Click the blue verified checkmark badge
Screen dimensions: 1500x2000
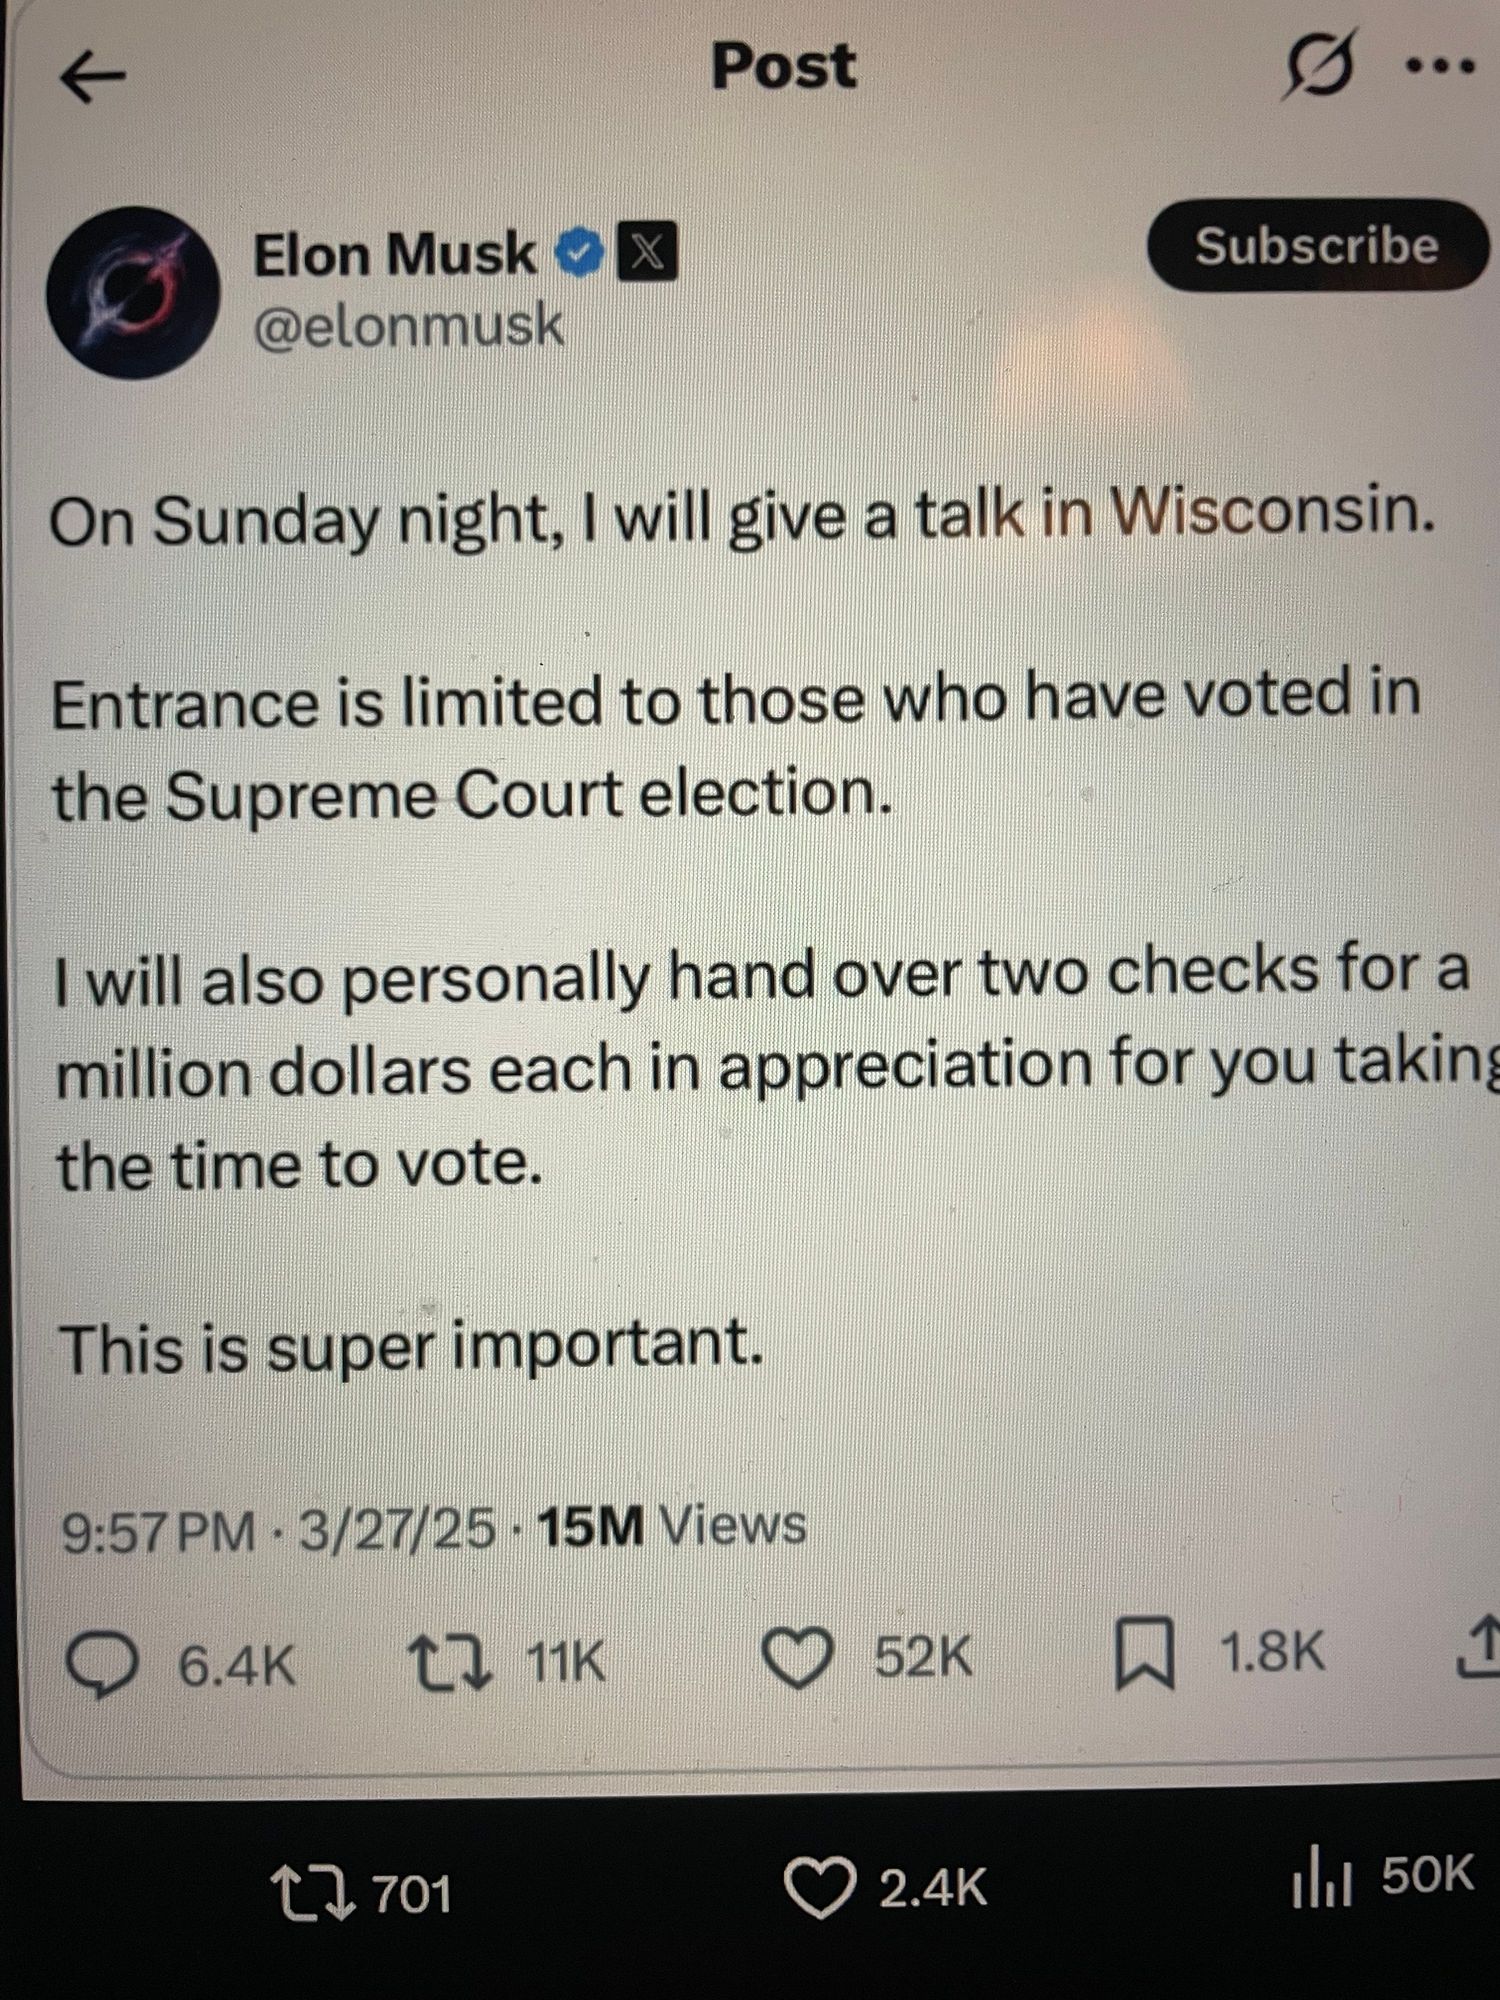(580, 253)
